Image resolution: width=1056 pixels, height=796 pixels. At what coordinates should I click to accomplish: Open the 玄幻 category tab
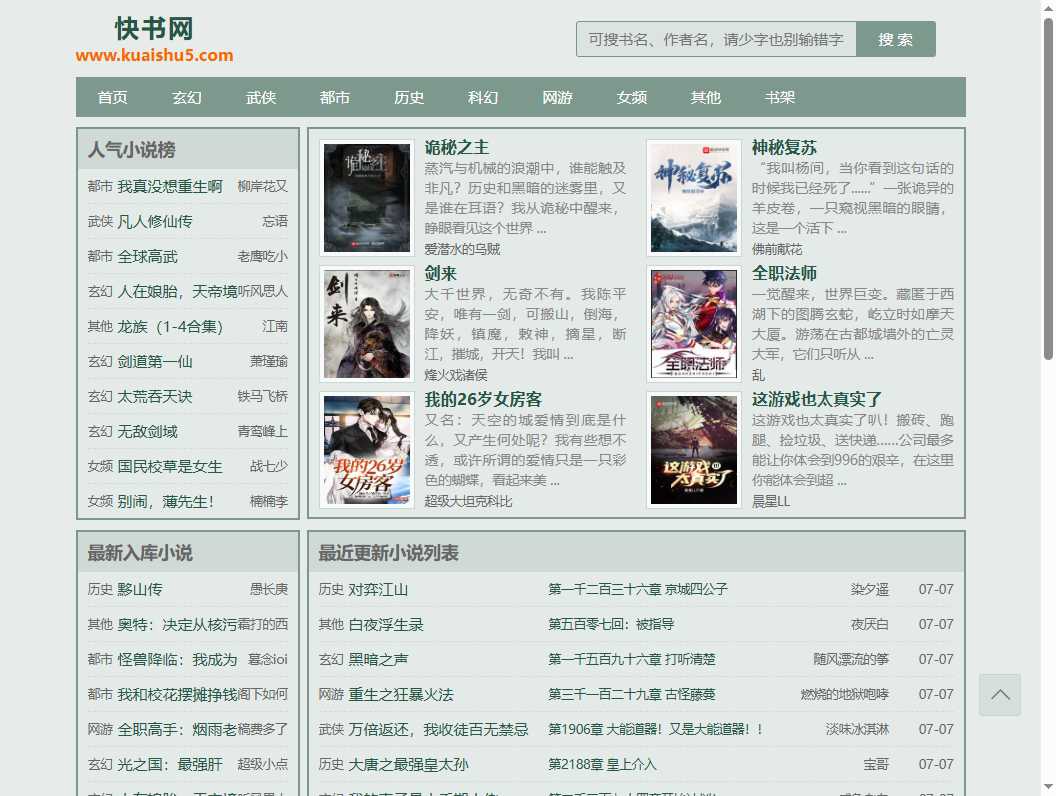pyautogui.click(x=186, y=97)
